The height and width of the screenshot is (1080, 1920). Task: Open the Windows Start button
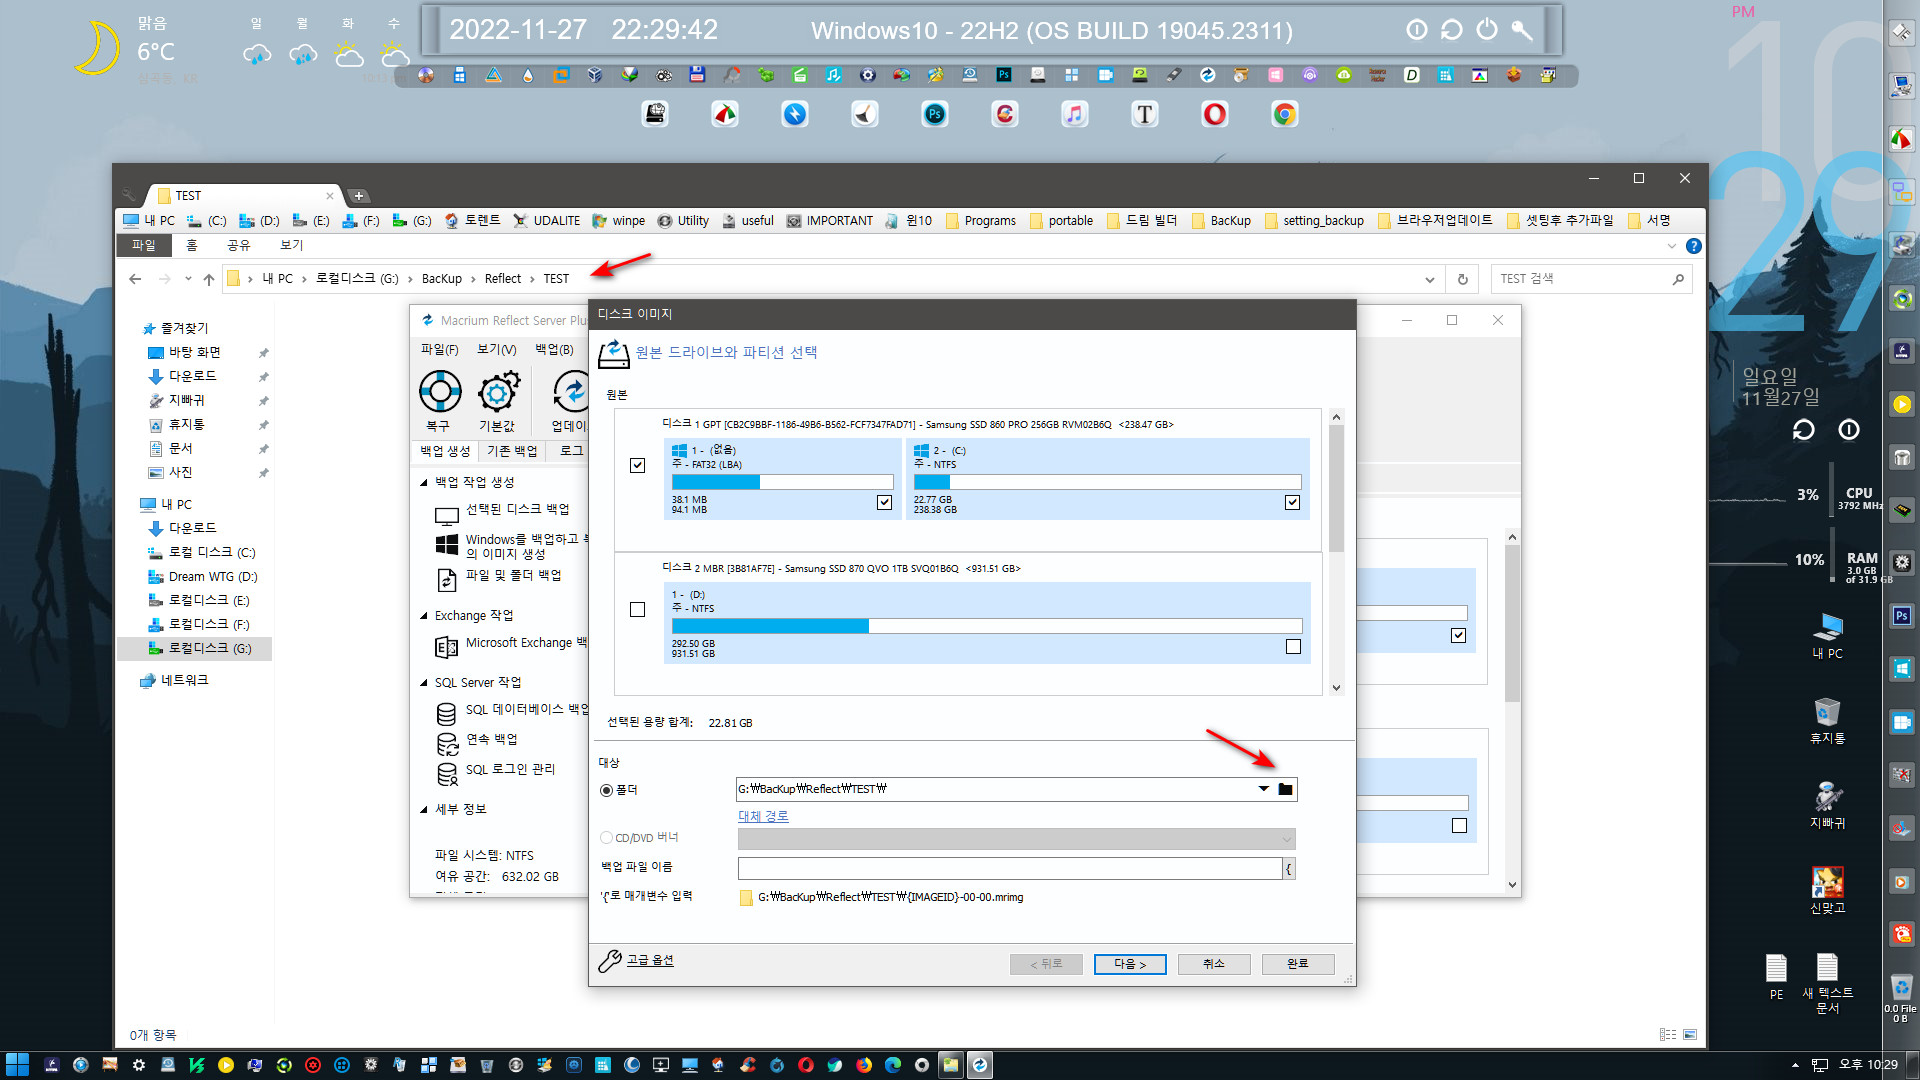[x=17, y=1065]
